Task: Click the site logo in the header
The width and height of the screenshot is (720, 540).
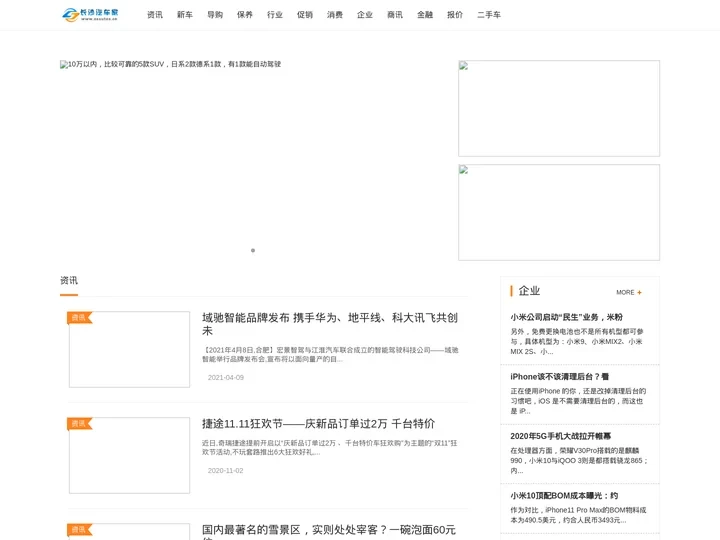Action: tap(90, 14)
